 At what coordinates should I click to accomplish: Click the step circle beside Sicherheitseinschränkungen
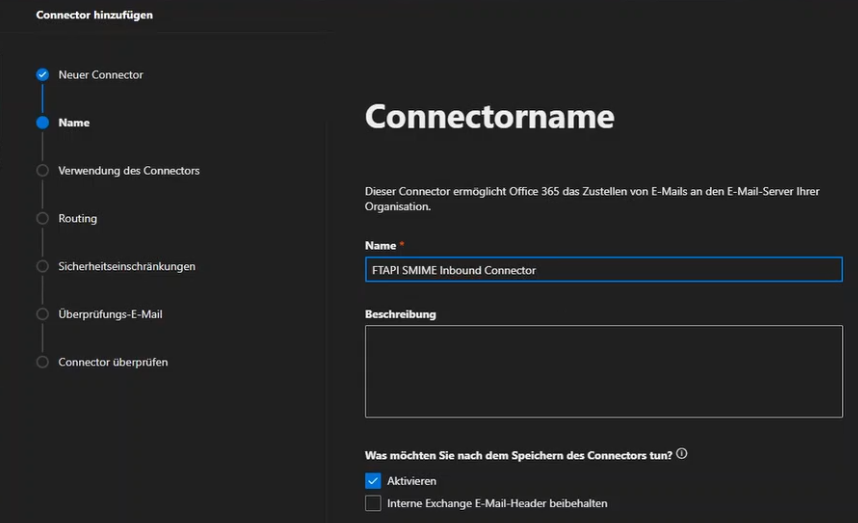[42, 266]
